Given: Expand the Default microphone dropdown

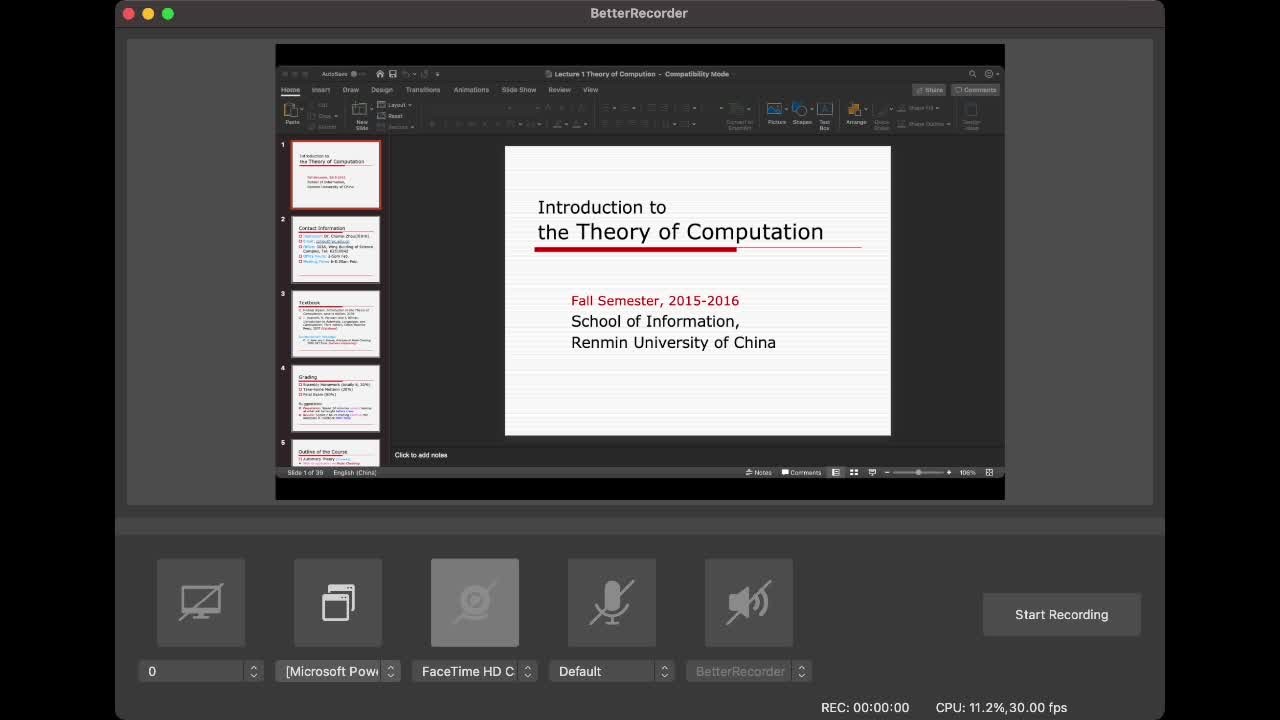Looking at the screenshot, I should [x=612, y=671].
